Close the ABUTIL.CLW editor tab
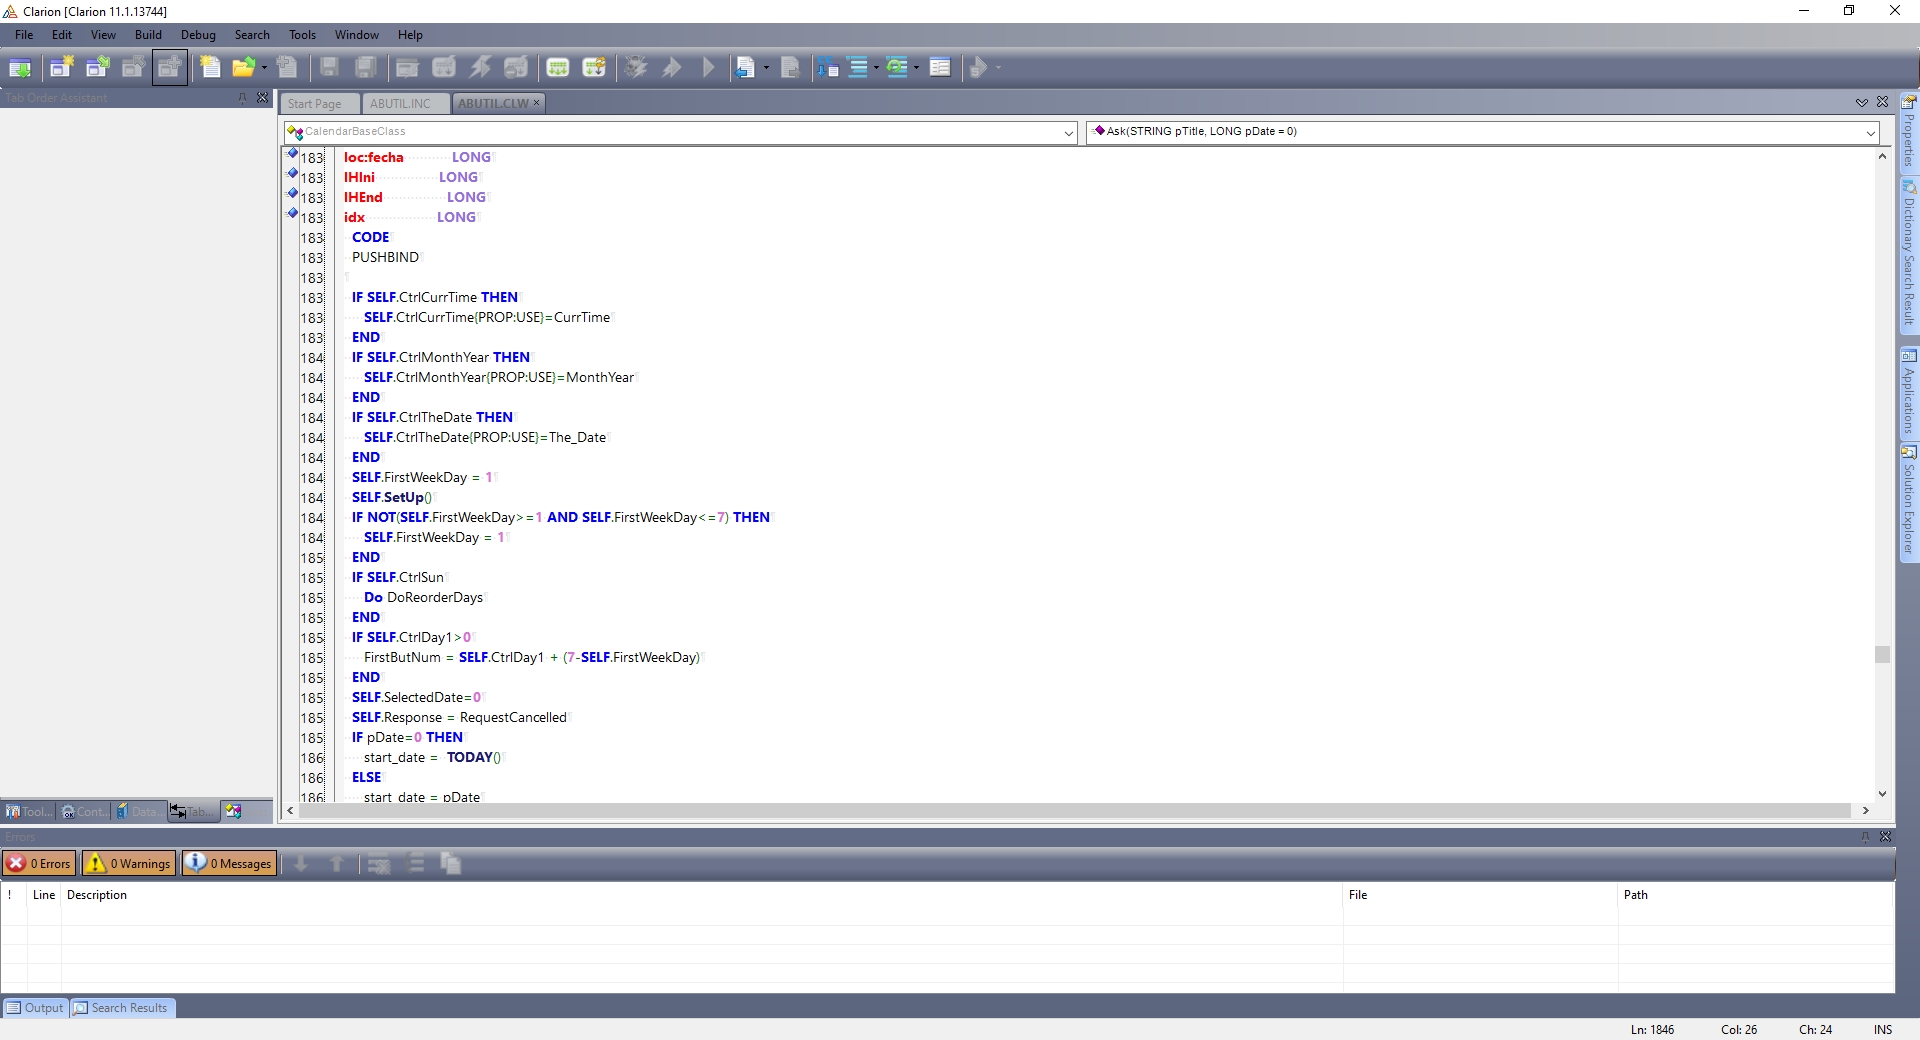Viewport: 1920px width, 1040px height. point(536,103)
